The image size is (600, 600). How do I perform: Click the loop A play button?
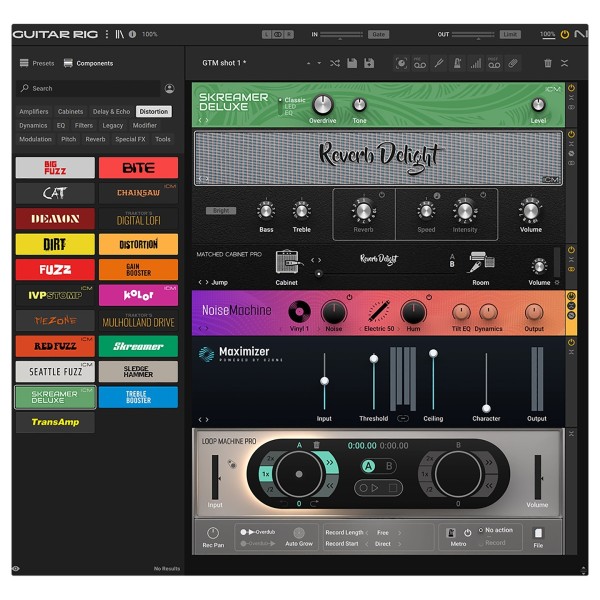[x=375, y=488]
